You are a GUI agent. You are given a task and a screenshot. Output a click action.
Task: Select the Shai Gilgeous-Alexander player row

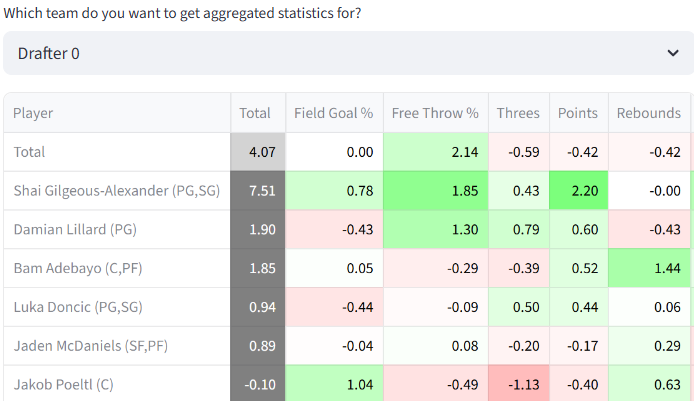tap(117, 190)
